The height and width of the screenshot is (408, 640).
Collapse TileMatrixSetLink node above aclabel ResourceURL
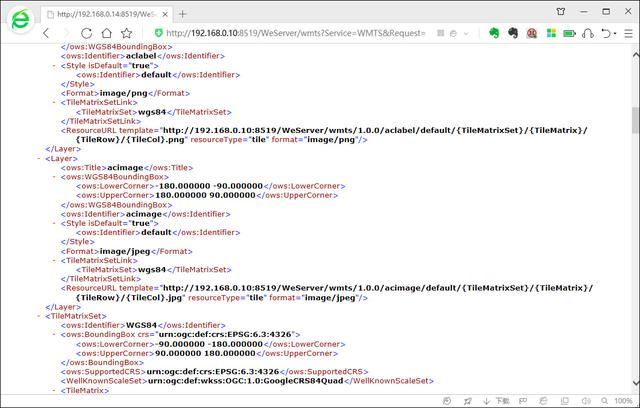tap(54, 102)
